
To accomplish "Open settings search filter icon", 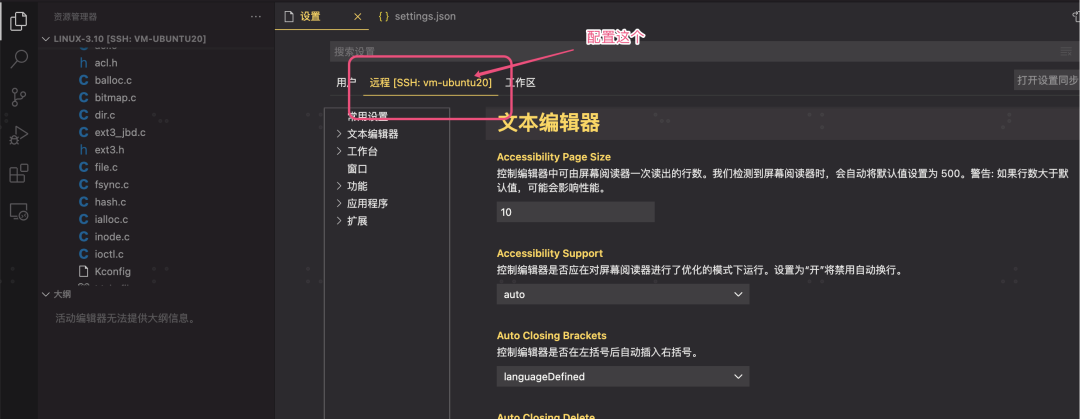I will [1066, 51].
